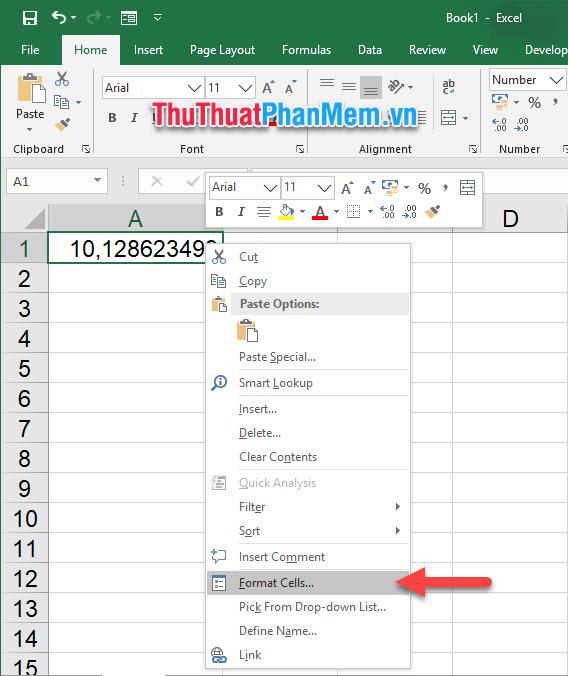Click the ribbon Merge & Center icon

[x=449, y=118]
